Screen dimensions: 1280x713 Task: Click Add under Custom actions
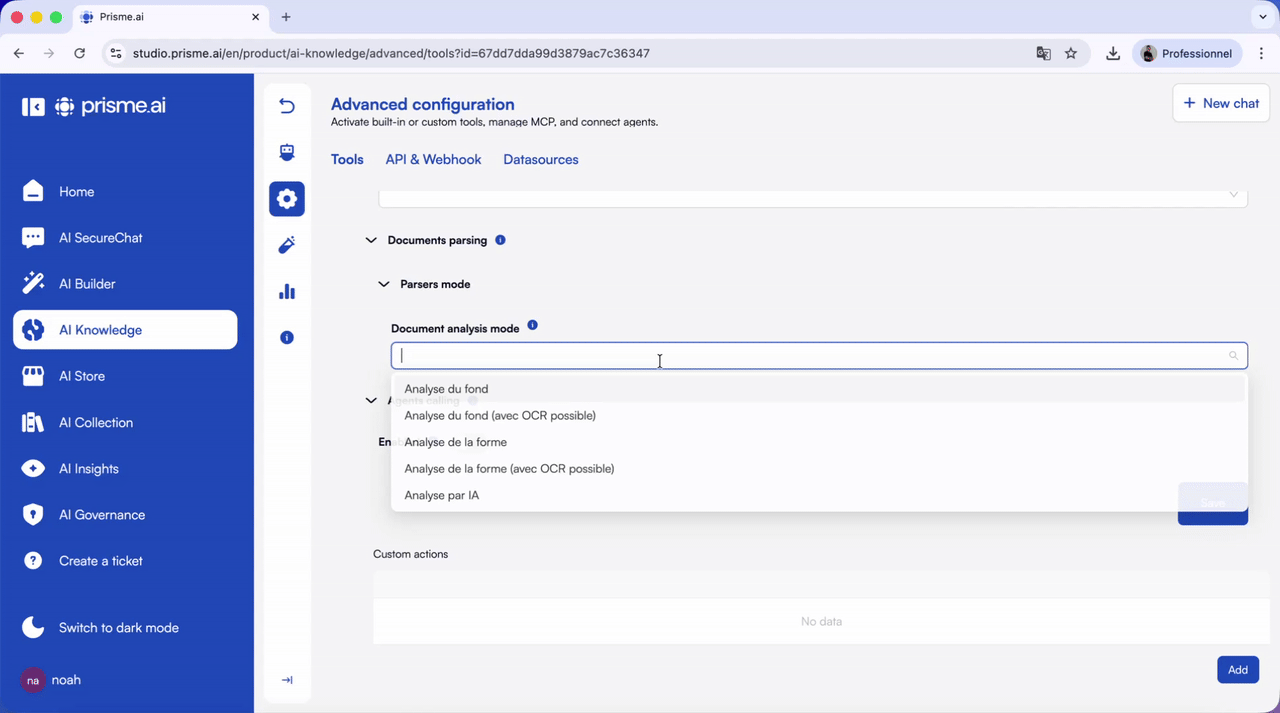click(1237, 670)
